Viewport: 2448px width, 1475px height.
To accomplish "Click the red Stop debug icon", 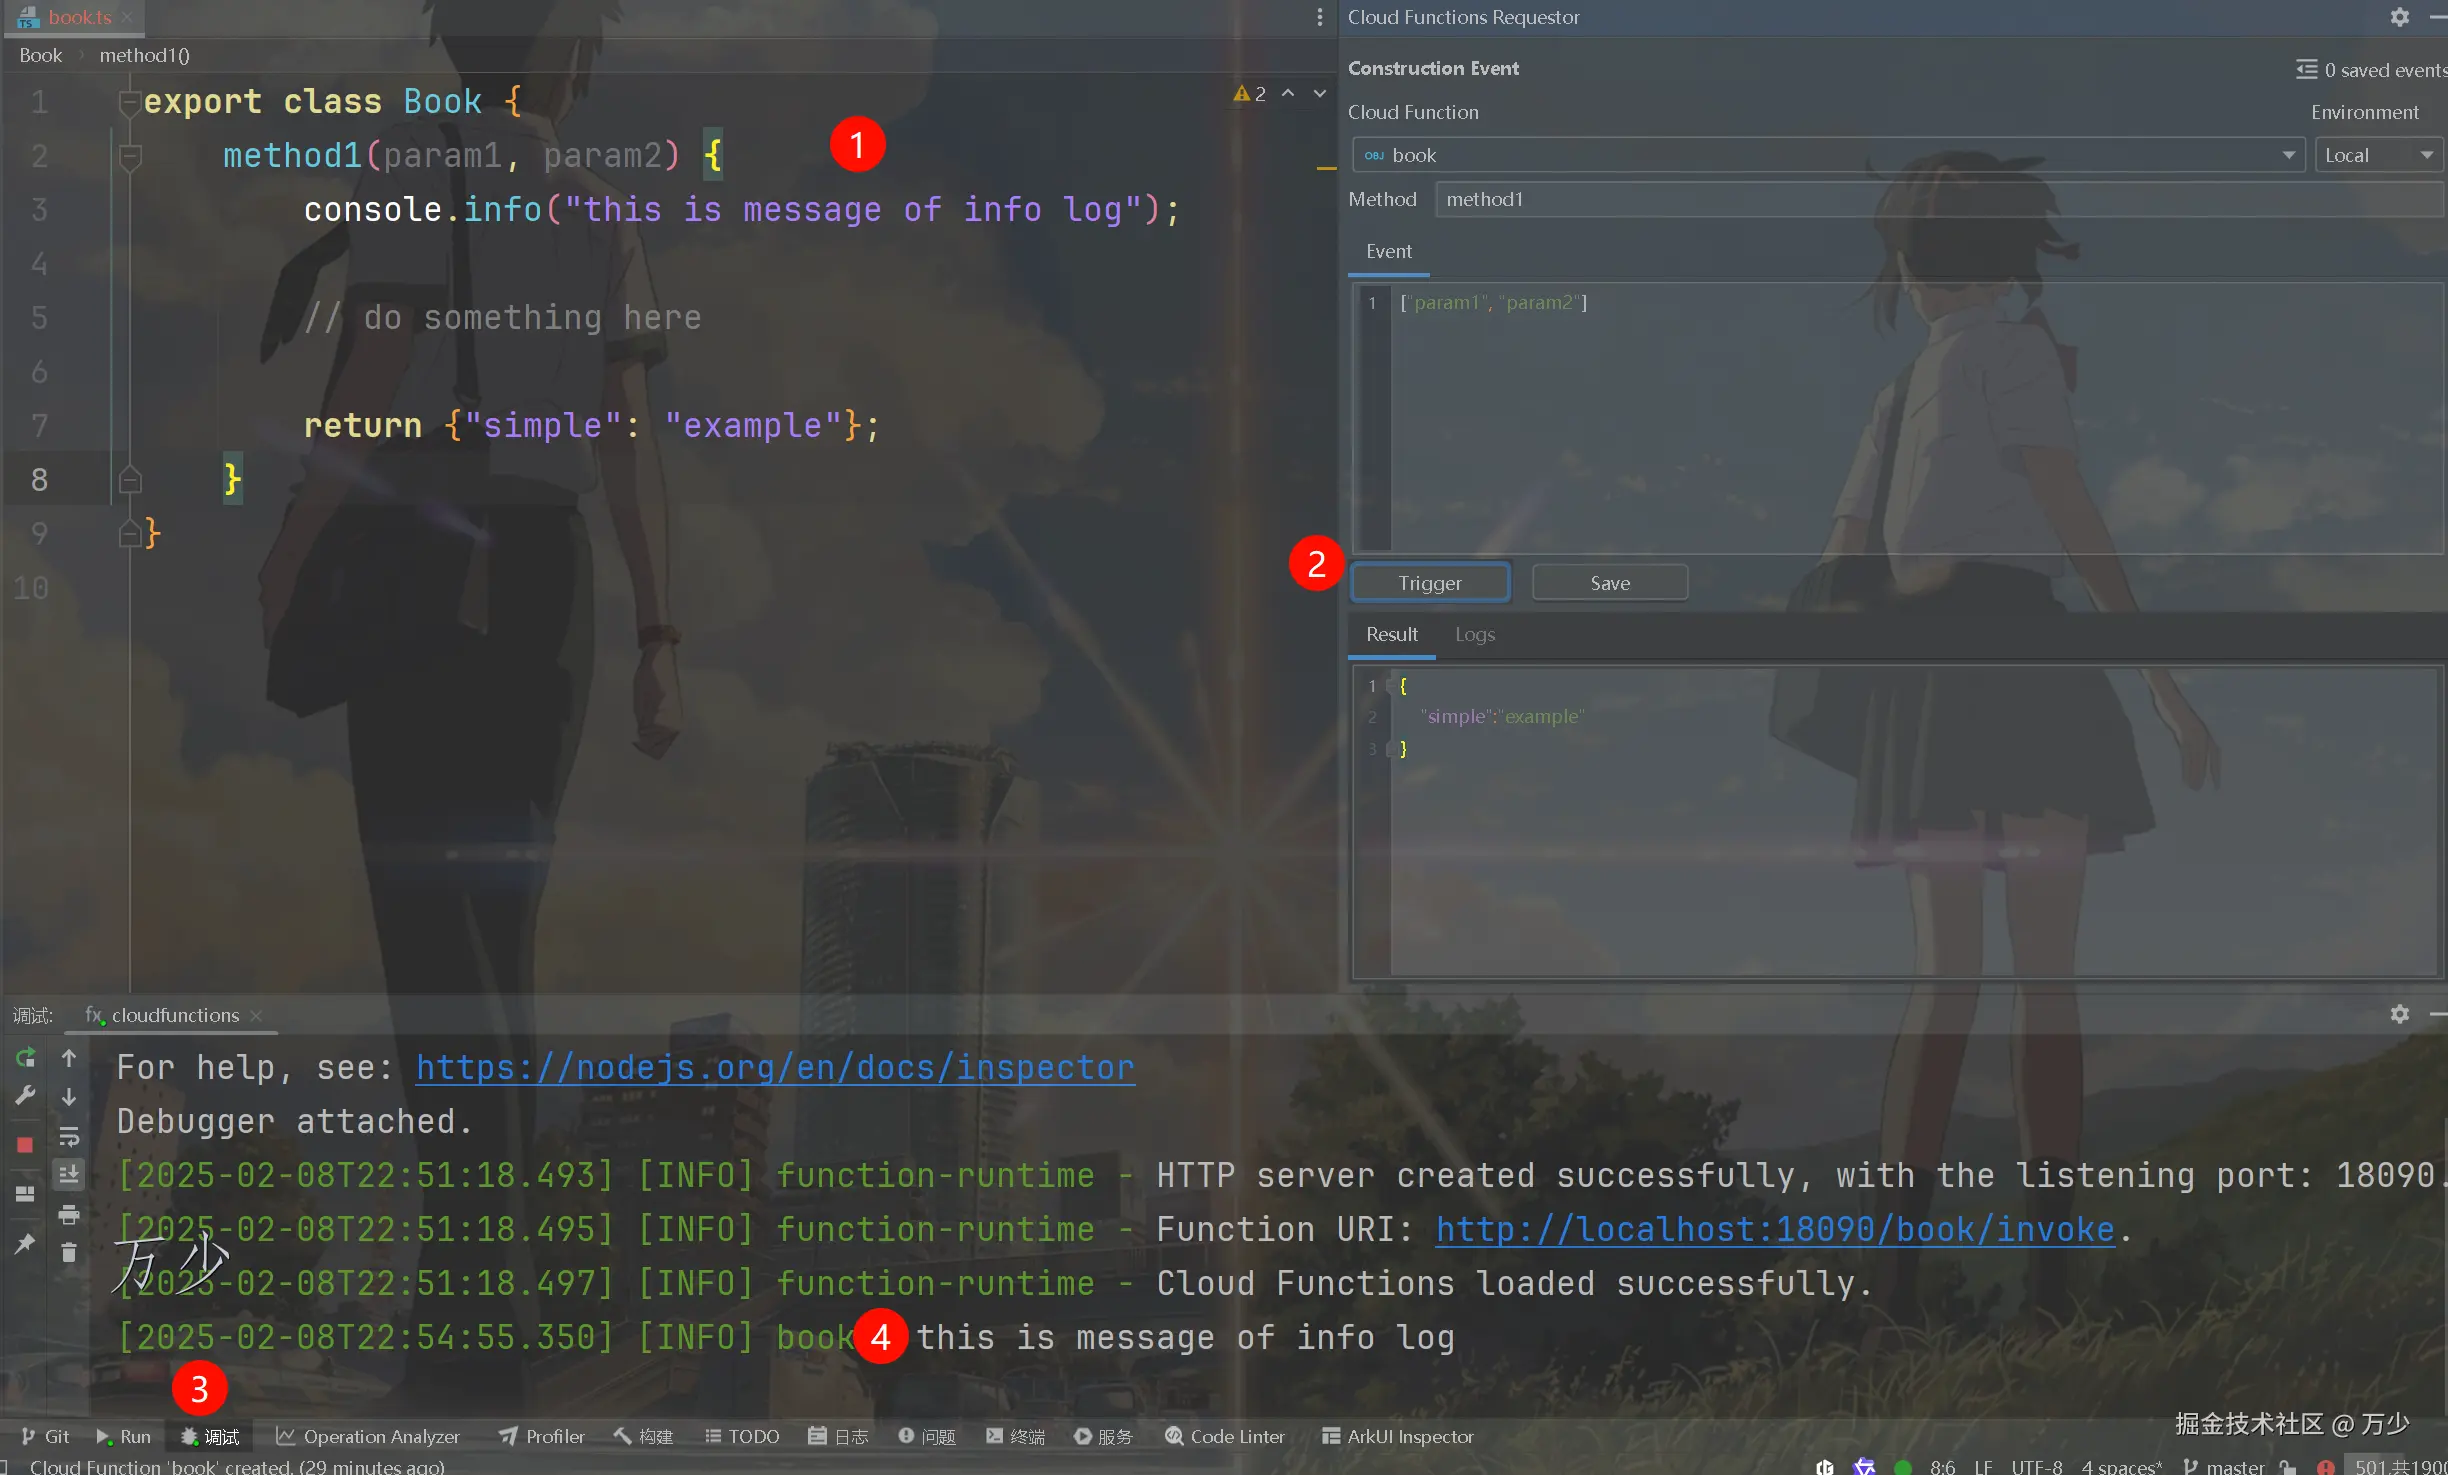I will pos(25,1144).
